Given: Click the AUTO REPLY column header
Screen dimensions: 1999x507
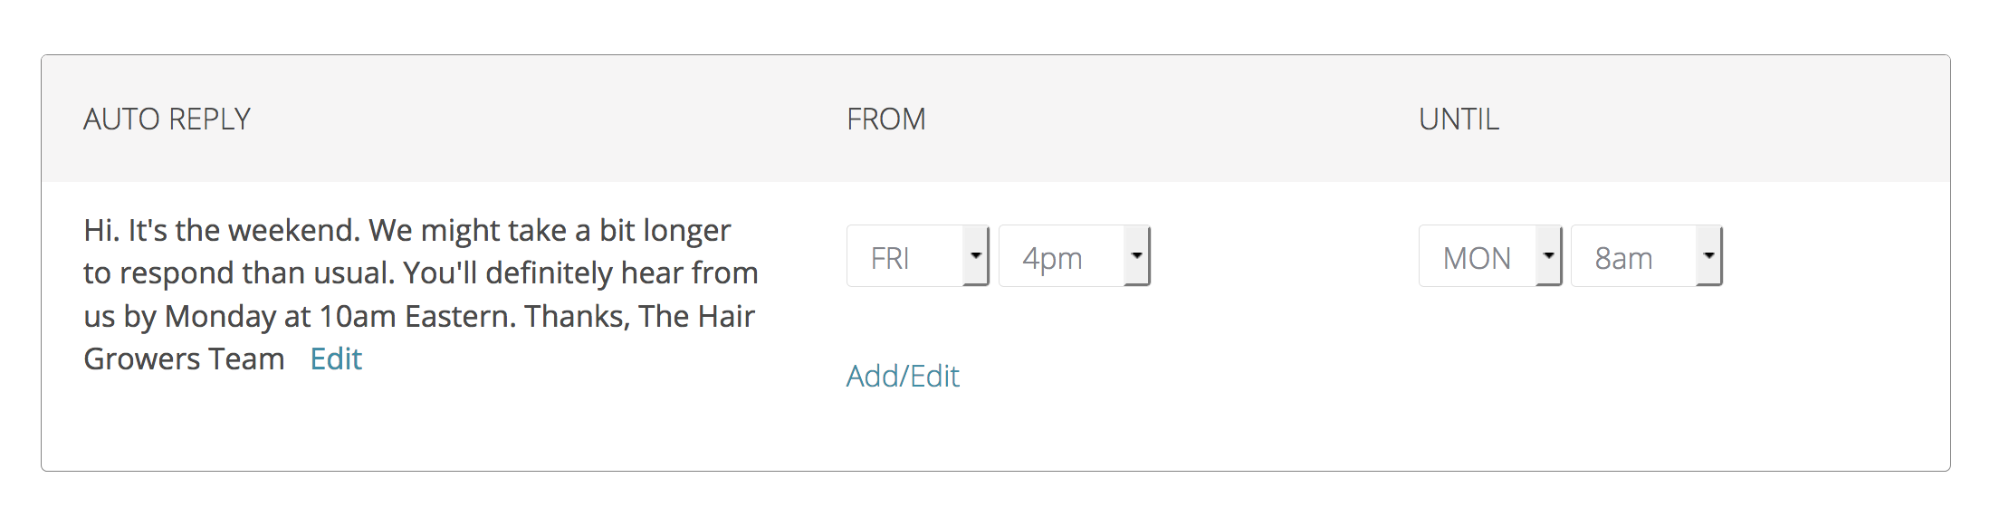Looking at the screenshot, I should click(x=167, y=119).
